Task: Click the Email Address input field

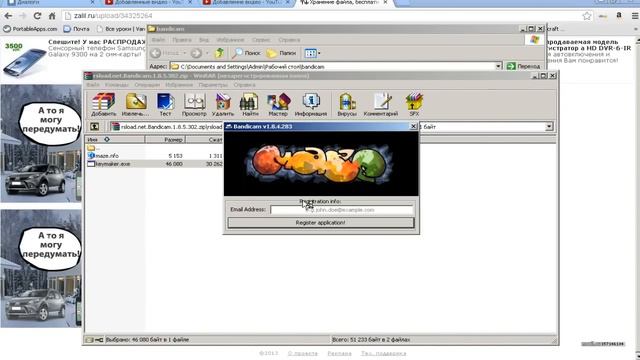Action: pos(342,210)
